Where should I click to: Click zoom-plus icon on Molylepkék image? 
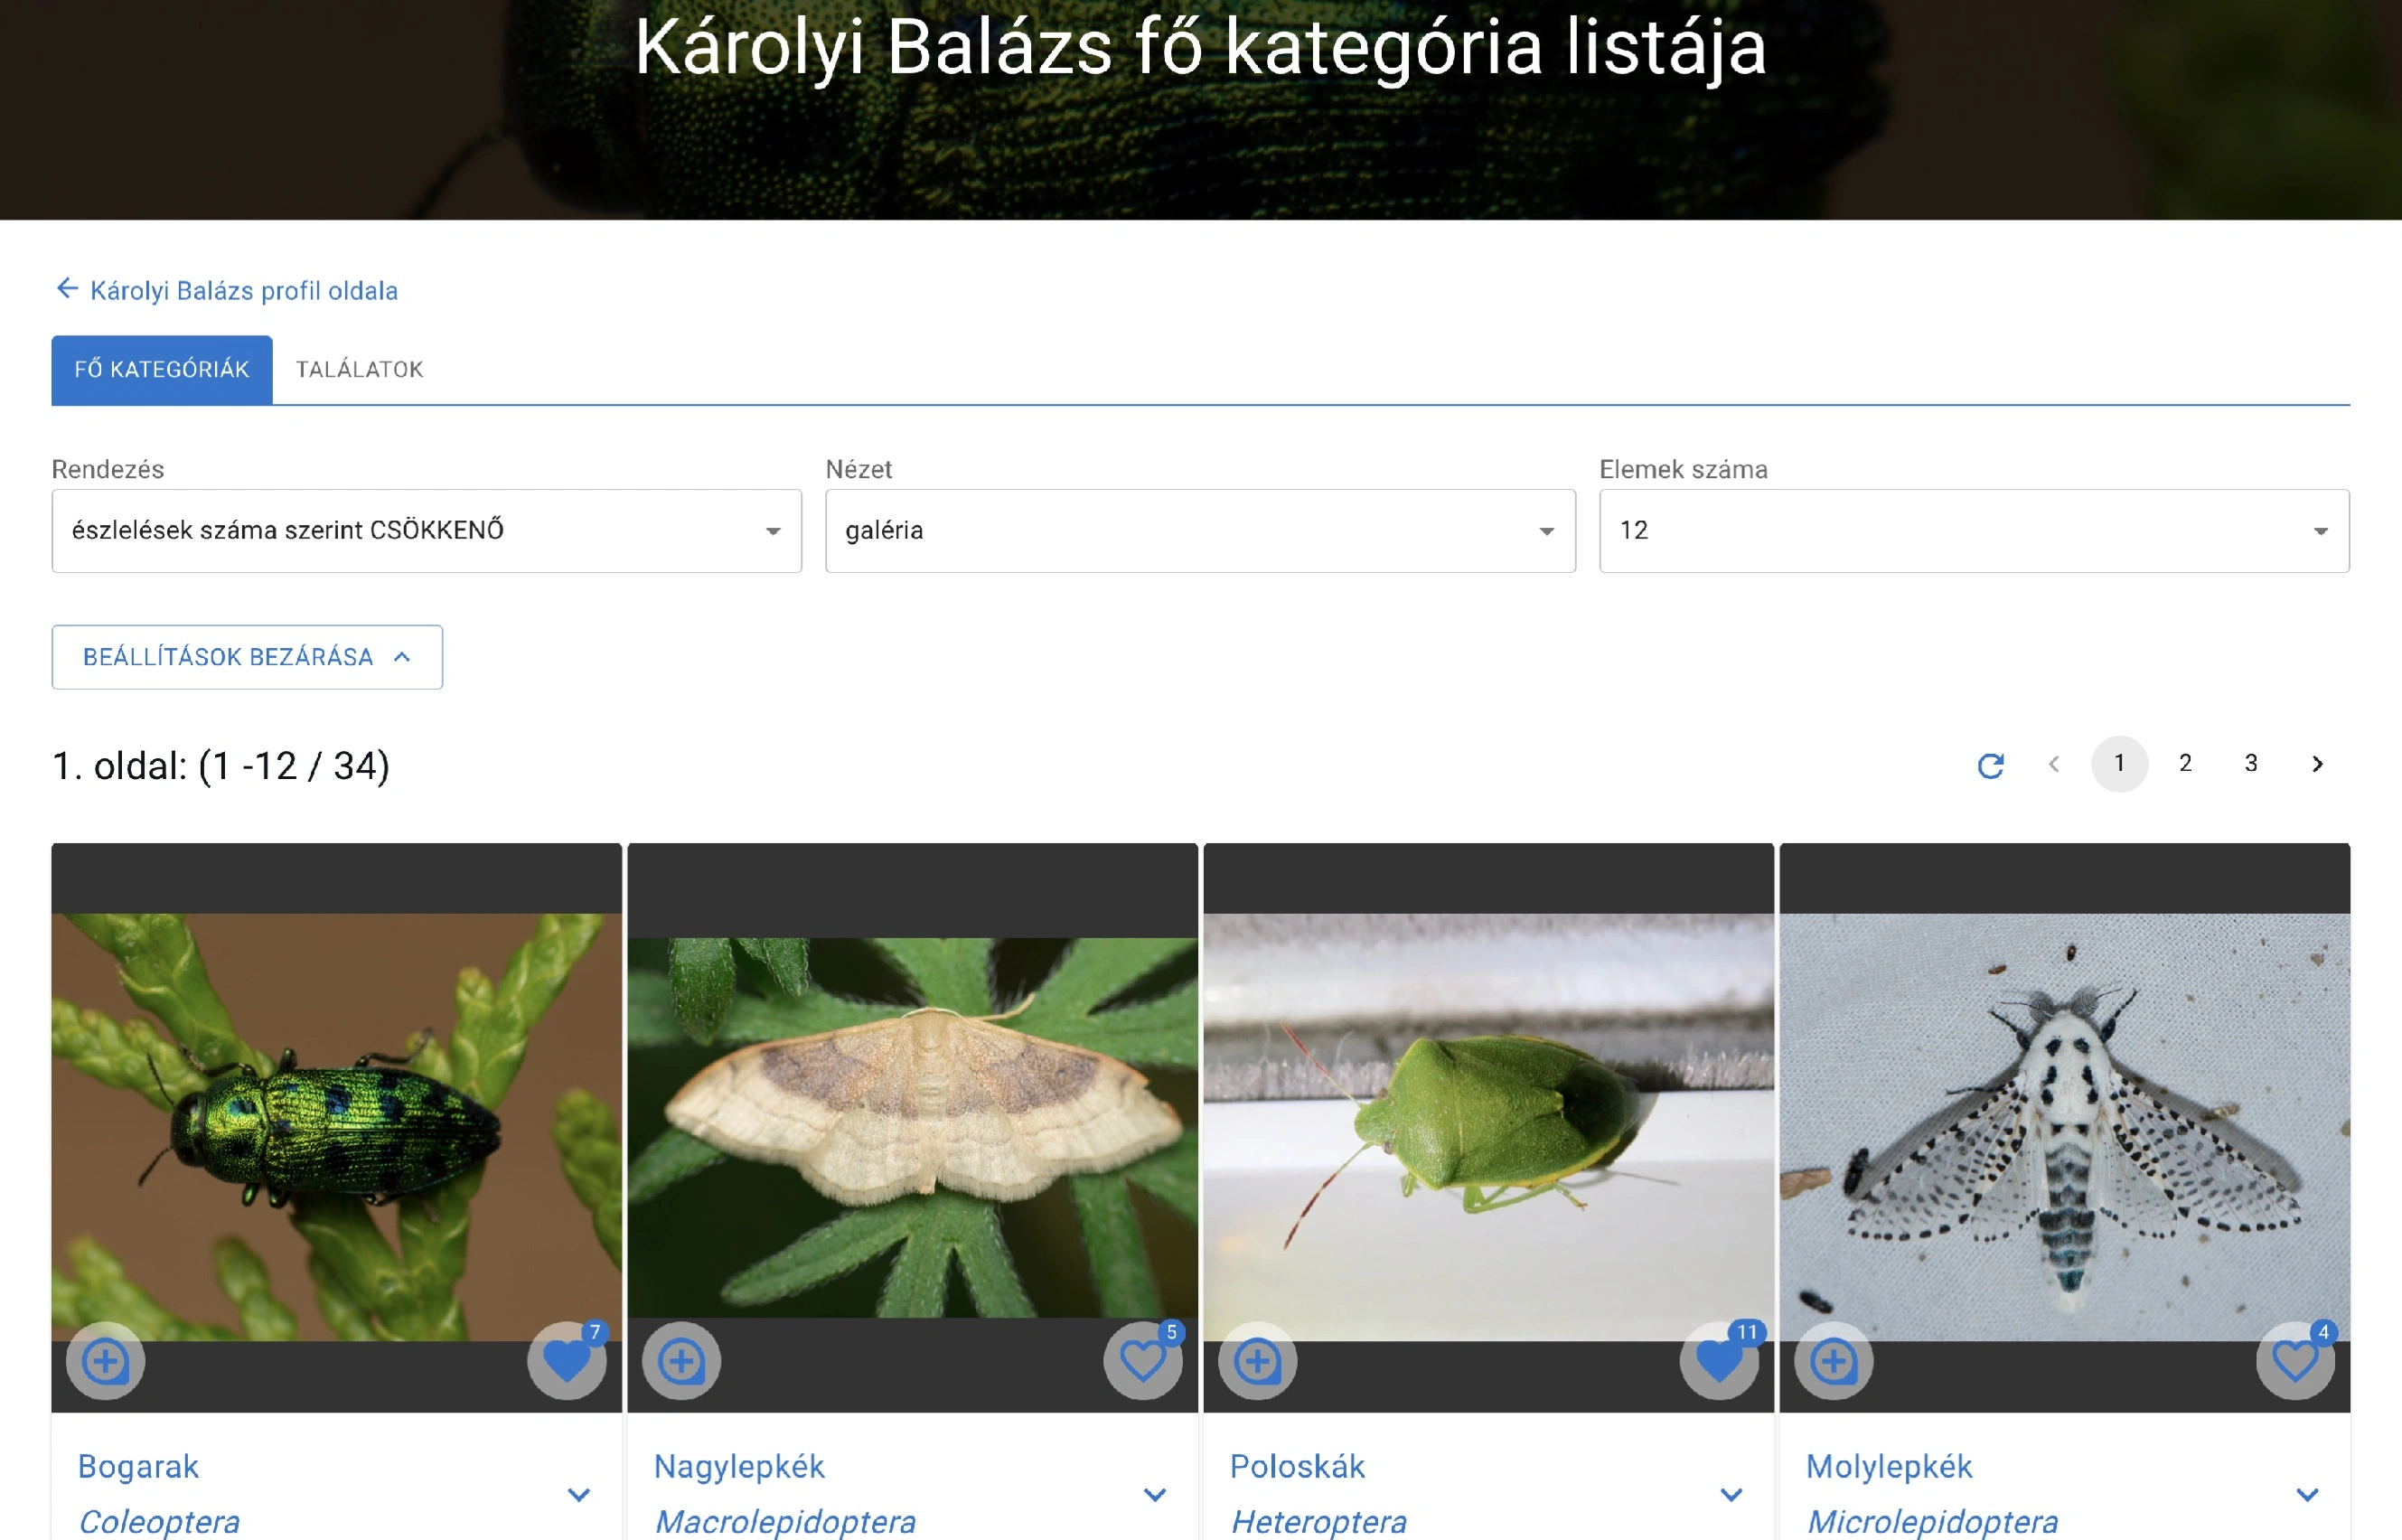[x=1833, y=1361]
